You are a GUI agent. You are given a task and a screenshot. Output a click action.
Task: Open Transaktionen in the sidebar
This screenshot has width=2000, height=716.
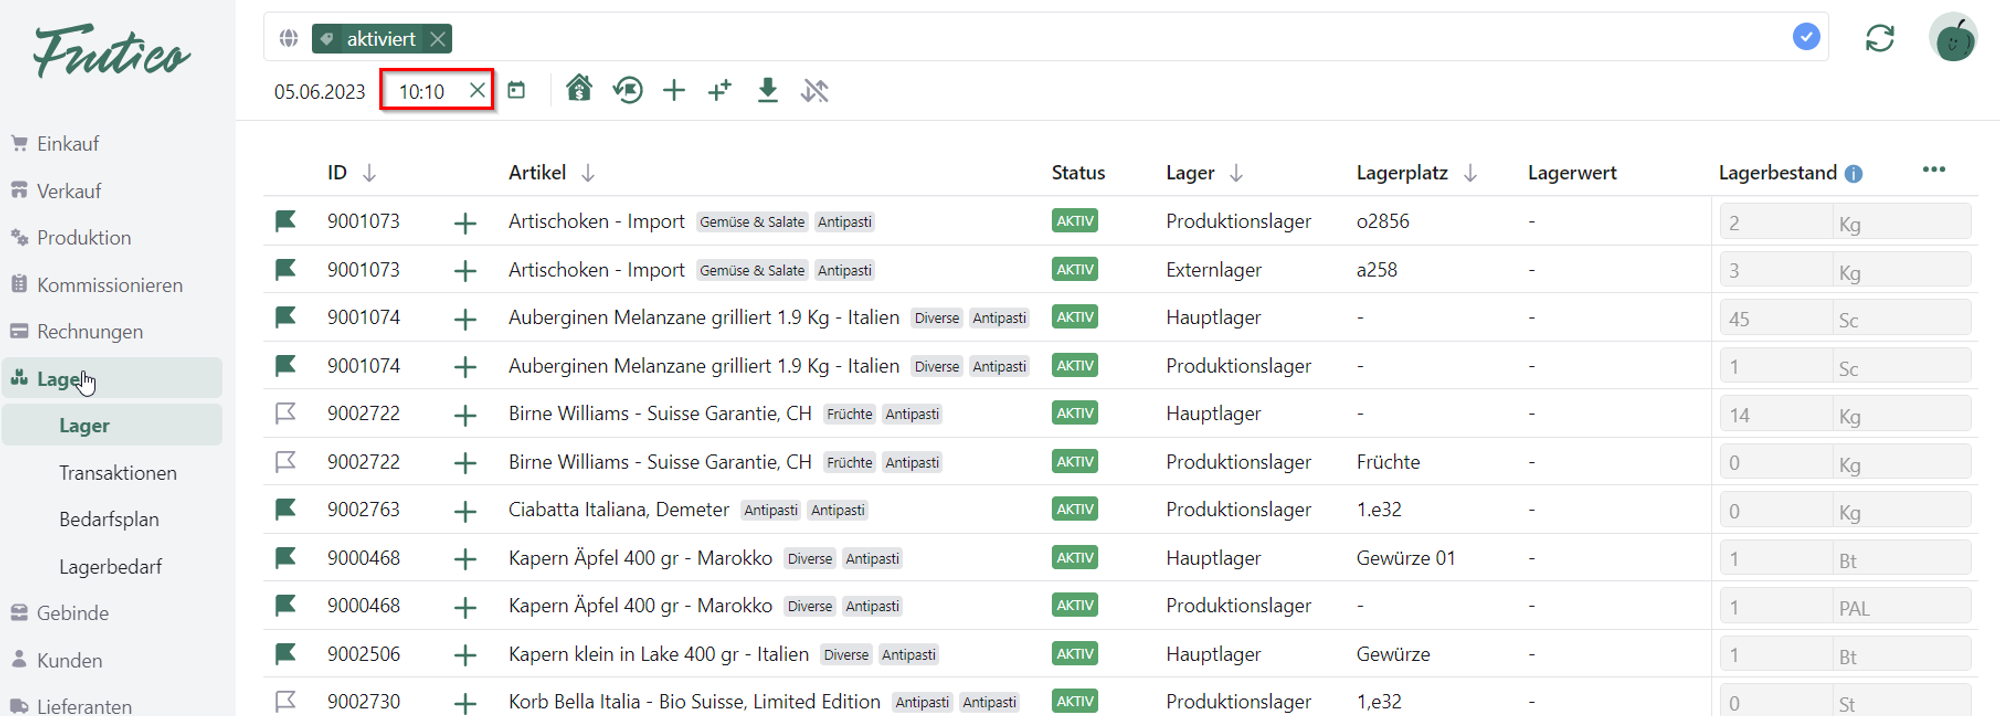point(118,473)
